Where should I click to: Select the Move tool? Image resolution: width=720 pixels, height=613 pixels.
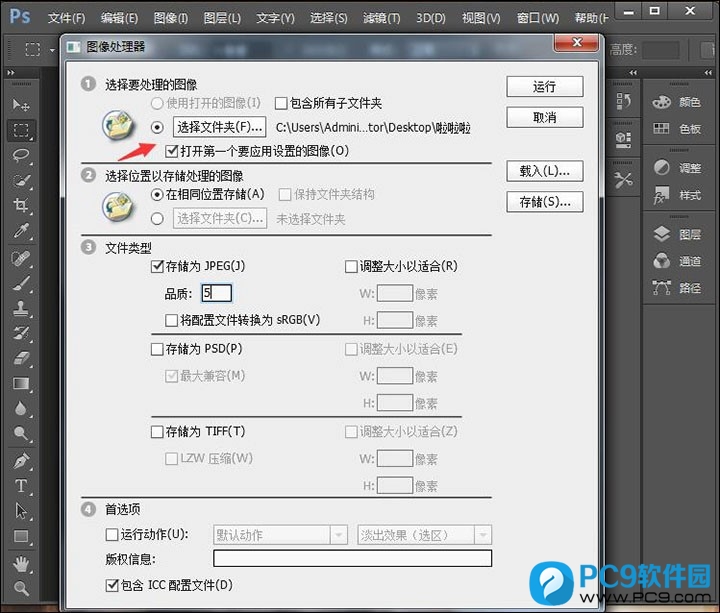[21, 105]
